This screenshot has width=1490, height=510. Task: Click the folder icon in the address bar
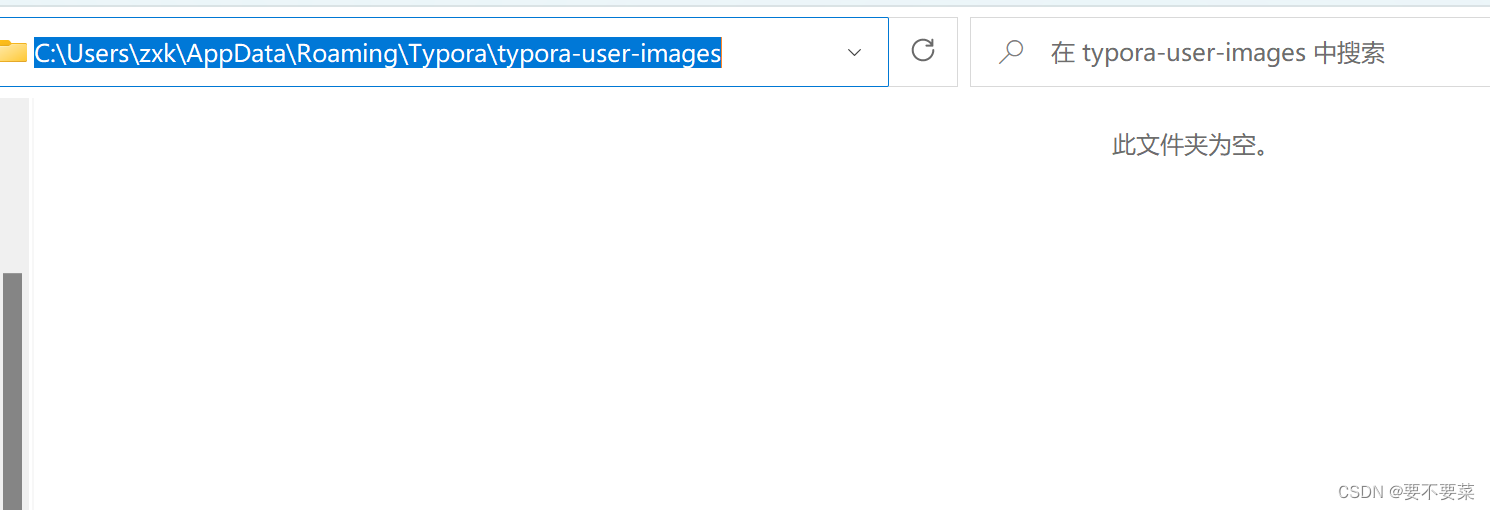[x=13, y=51]
